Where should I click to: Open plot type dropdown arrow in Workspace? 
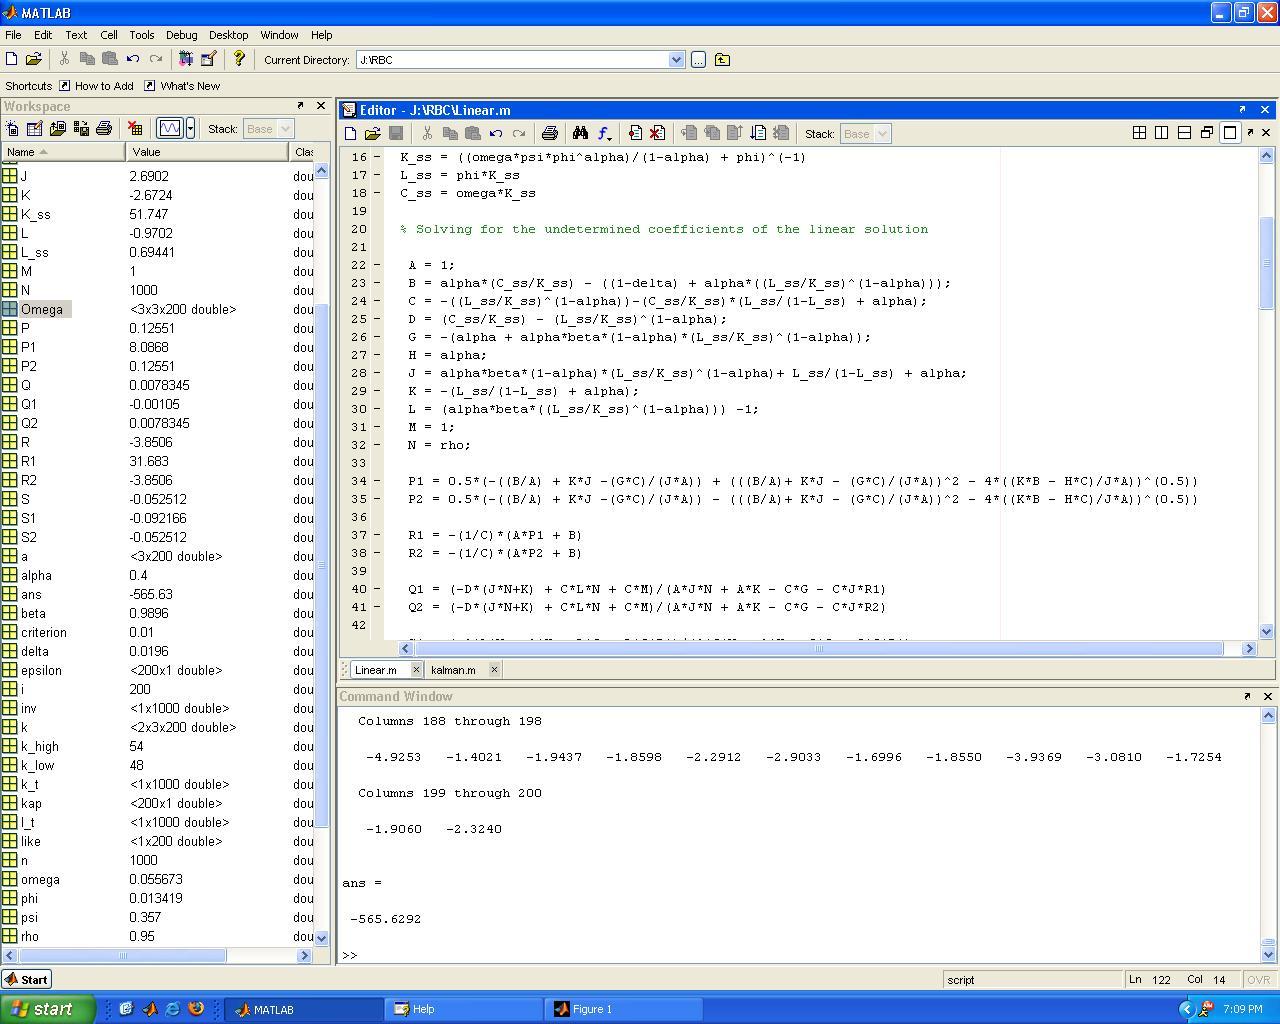pos(190,128)
